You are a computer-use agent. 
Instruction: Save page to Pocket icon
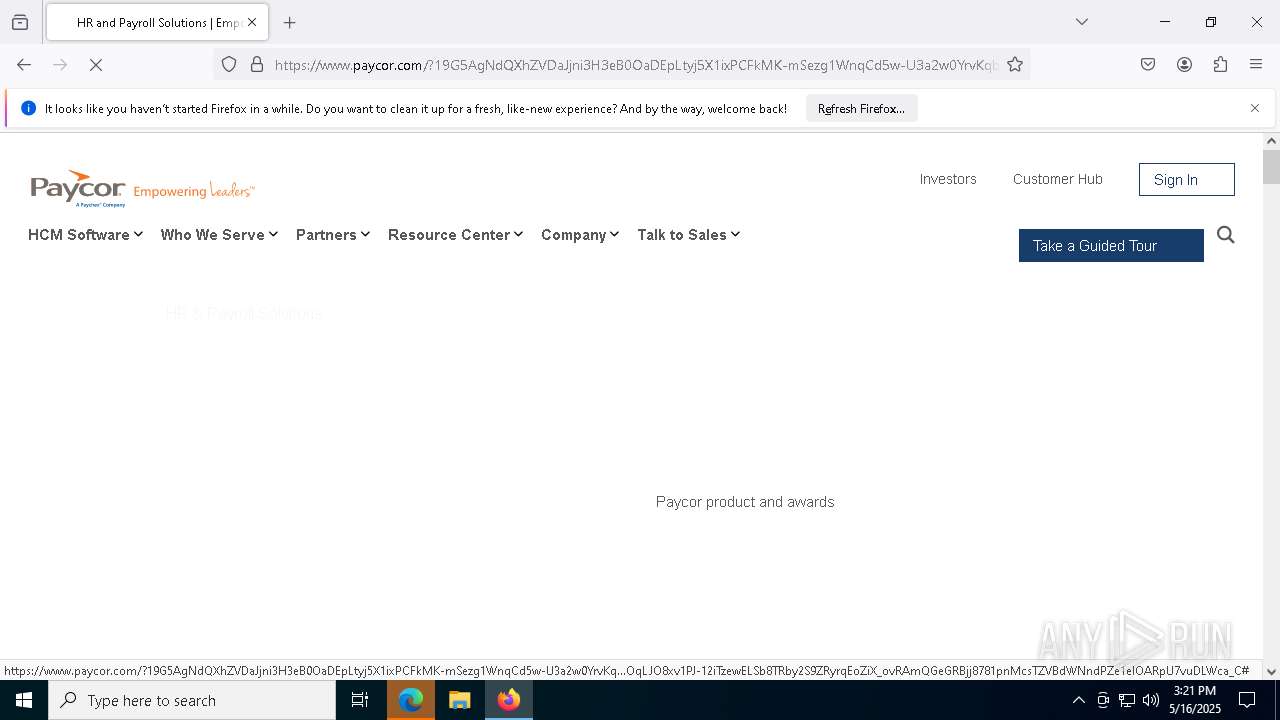pos(1148,65)
